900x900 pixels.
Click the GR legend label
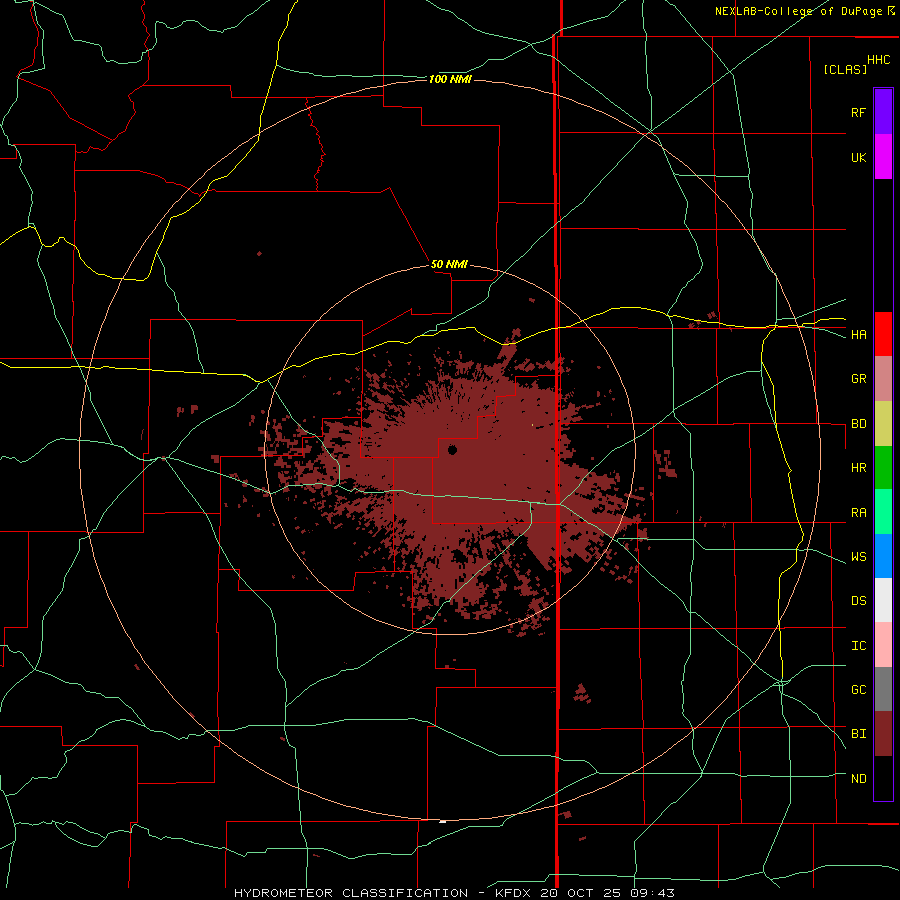point(858,379)
